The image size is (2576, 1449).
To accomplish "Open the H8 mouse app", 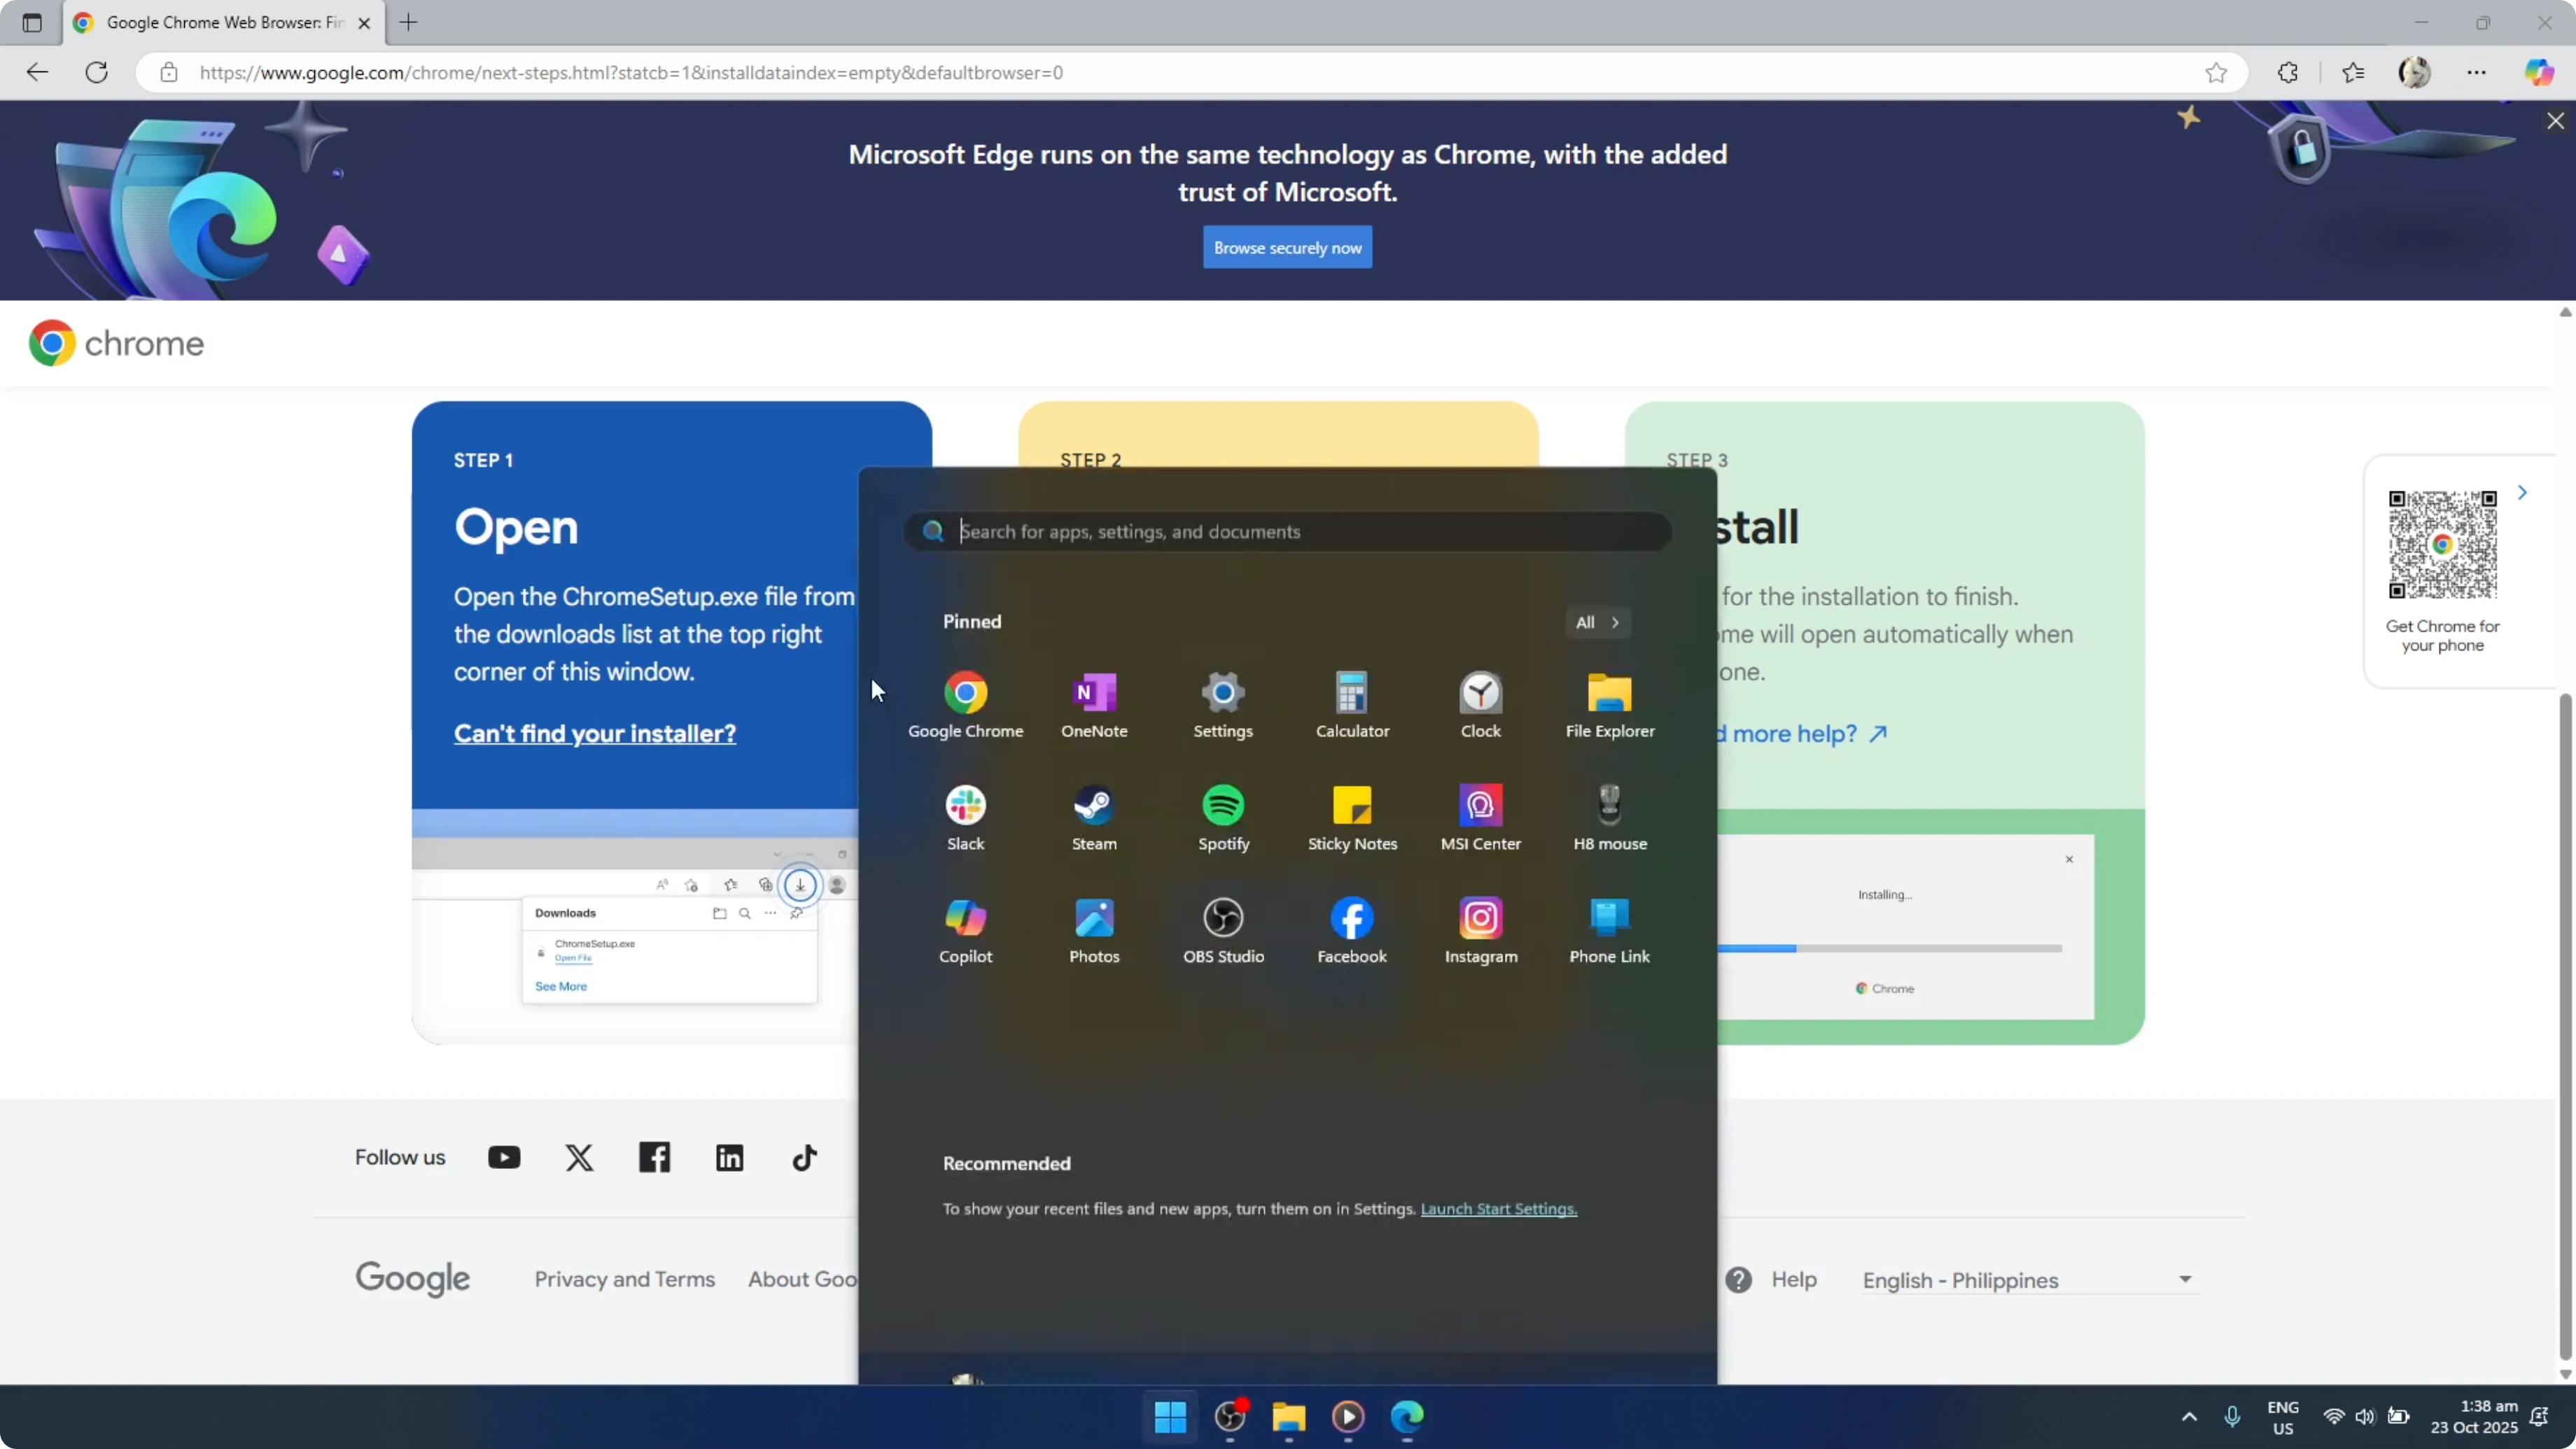I will click(x=1610, y=818).
